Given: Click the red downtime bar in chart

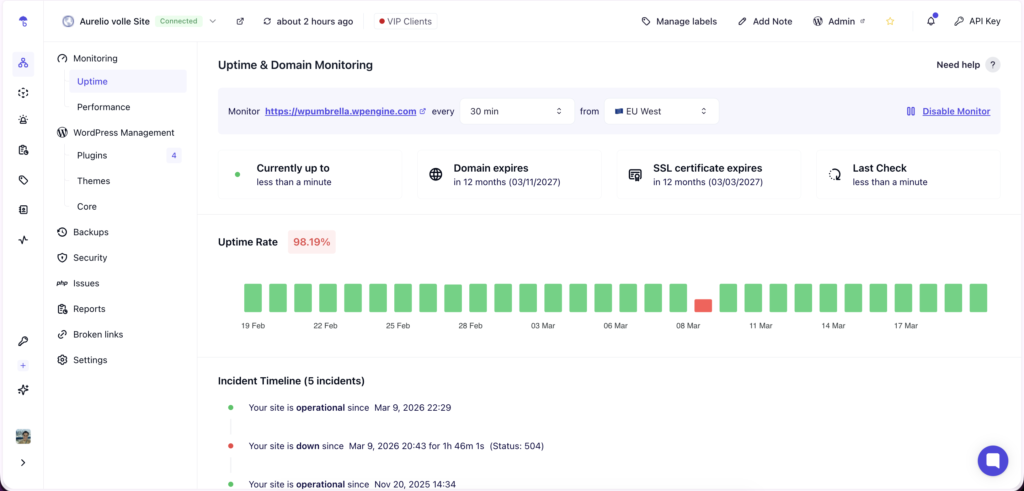Looking at the screenshot, I should 704,305.
